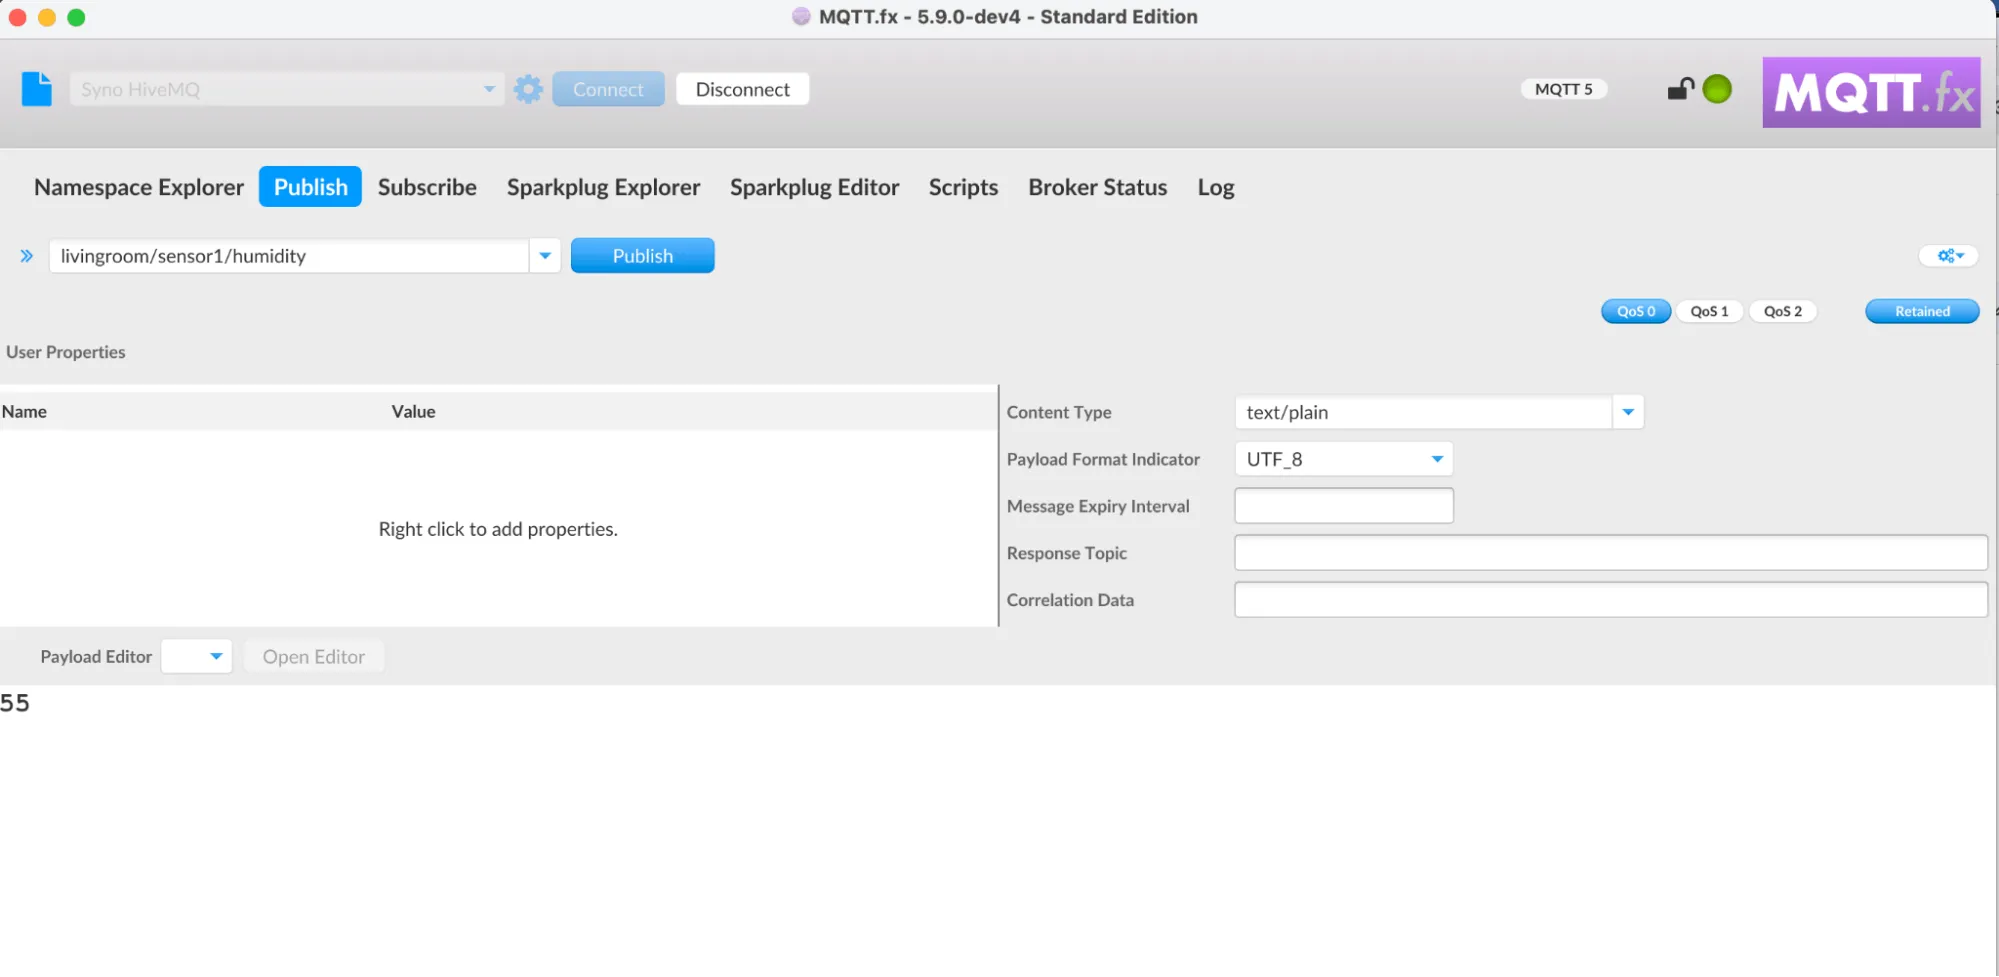Click the unlocked padlock icon
Screen dimensions: 1999x977
pyautogui.click(x=1680, y=89)
